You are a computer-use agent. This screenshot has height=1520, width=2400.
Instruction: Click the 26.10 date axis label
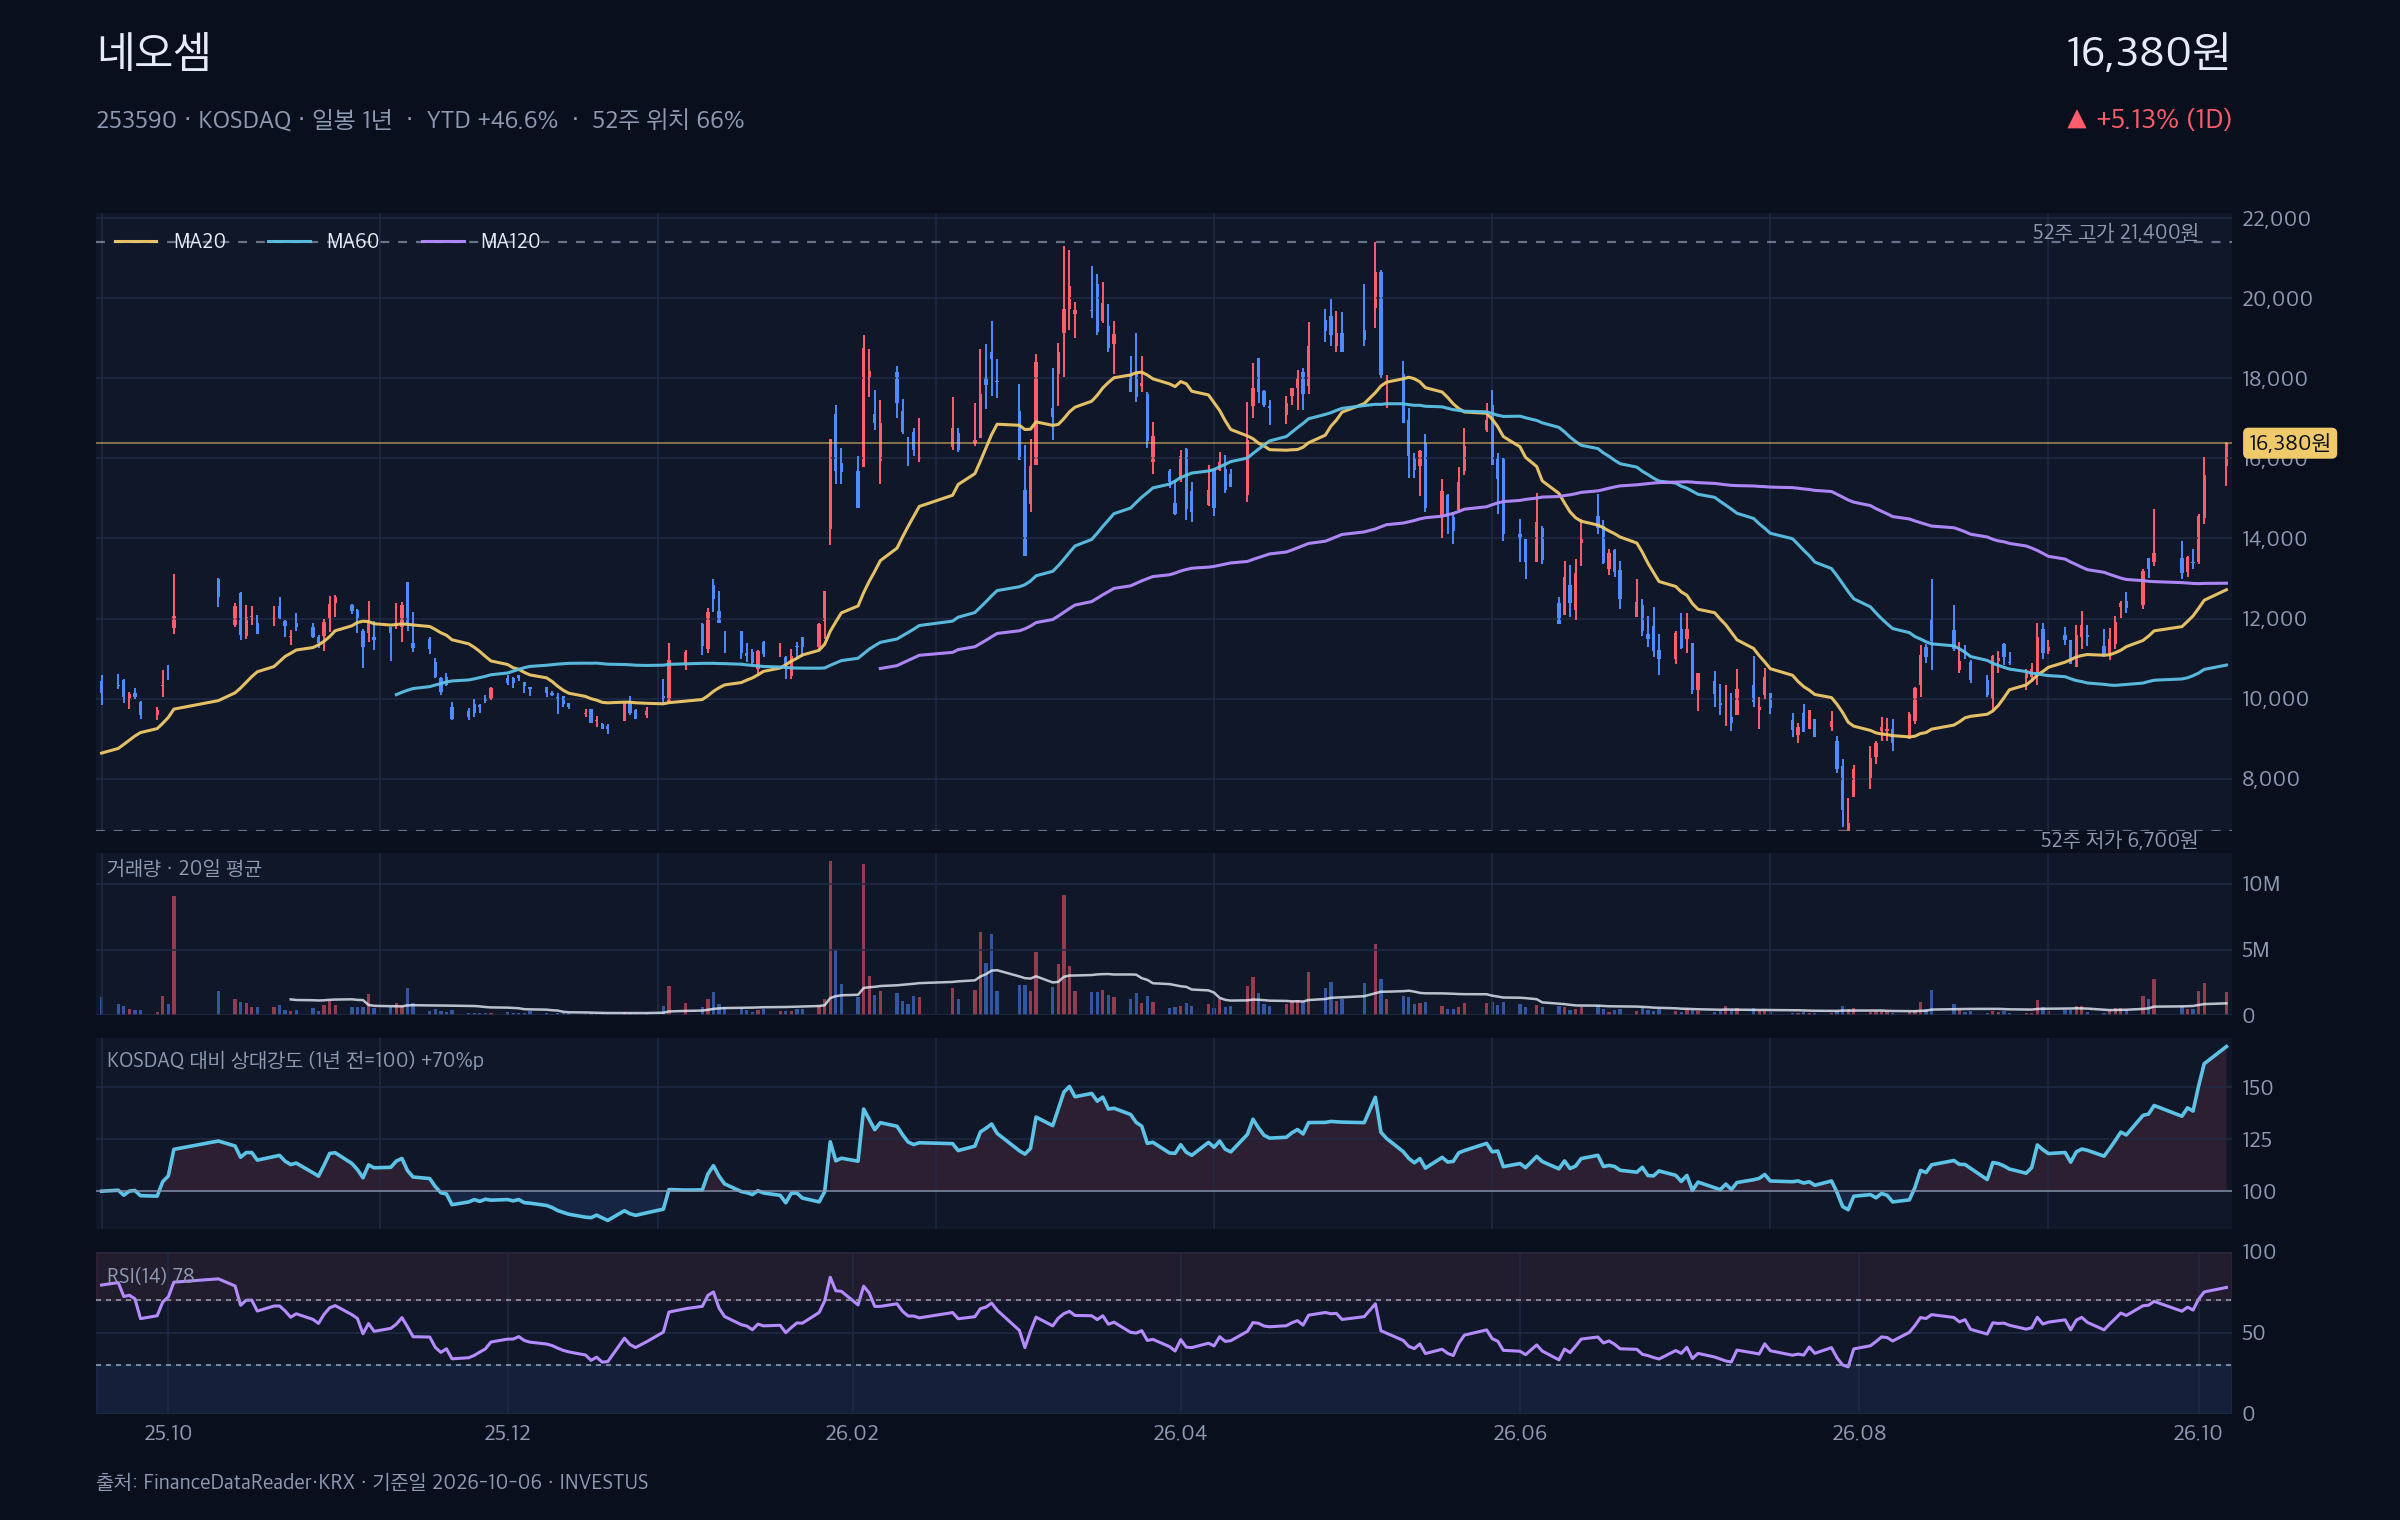tap(2198, 1433)
